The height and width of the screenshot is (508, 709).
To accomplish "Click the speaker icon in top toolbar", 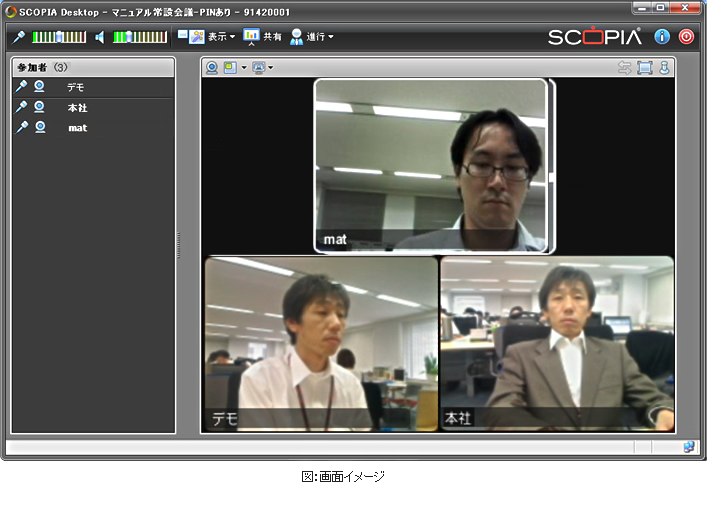I will pos(100,37).
